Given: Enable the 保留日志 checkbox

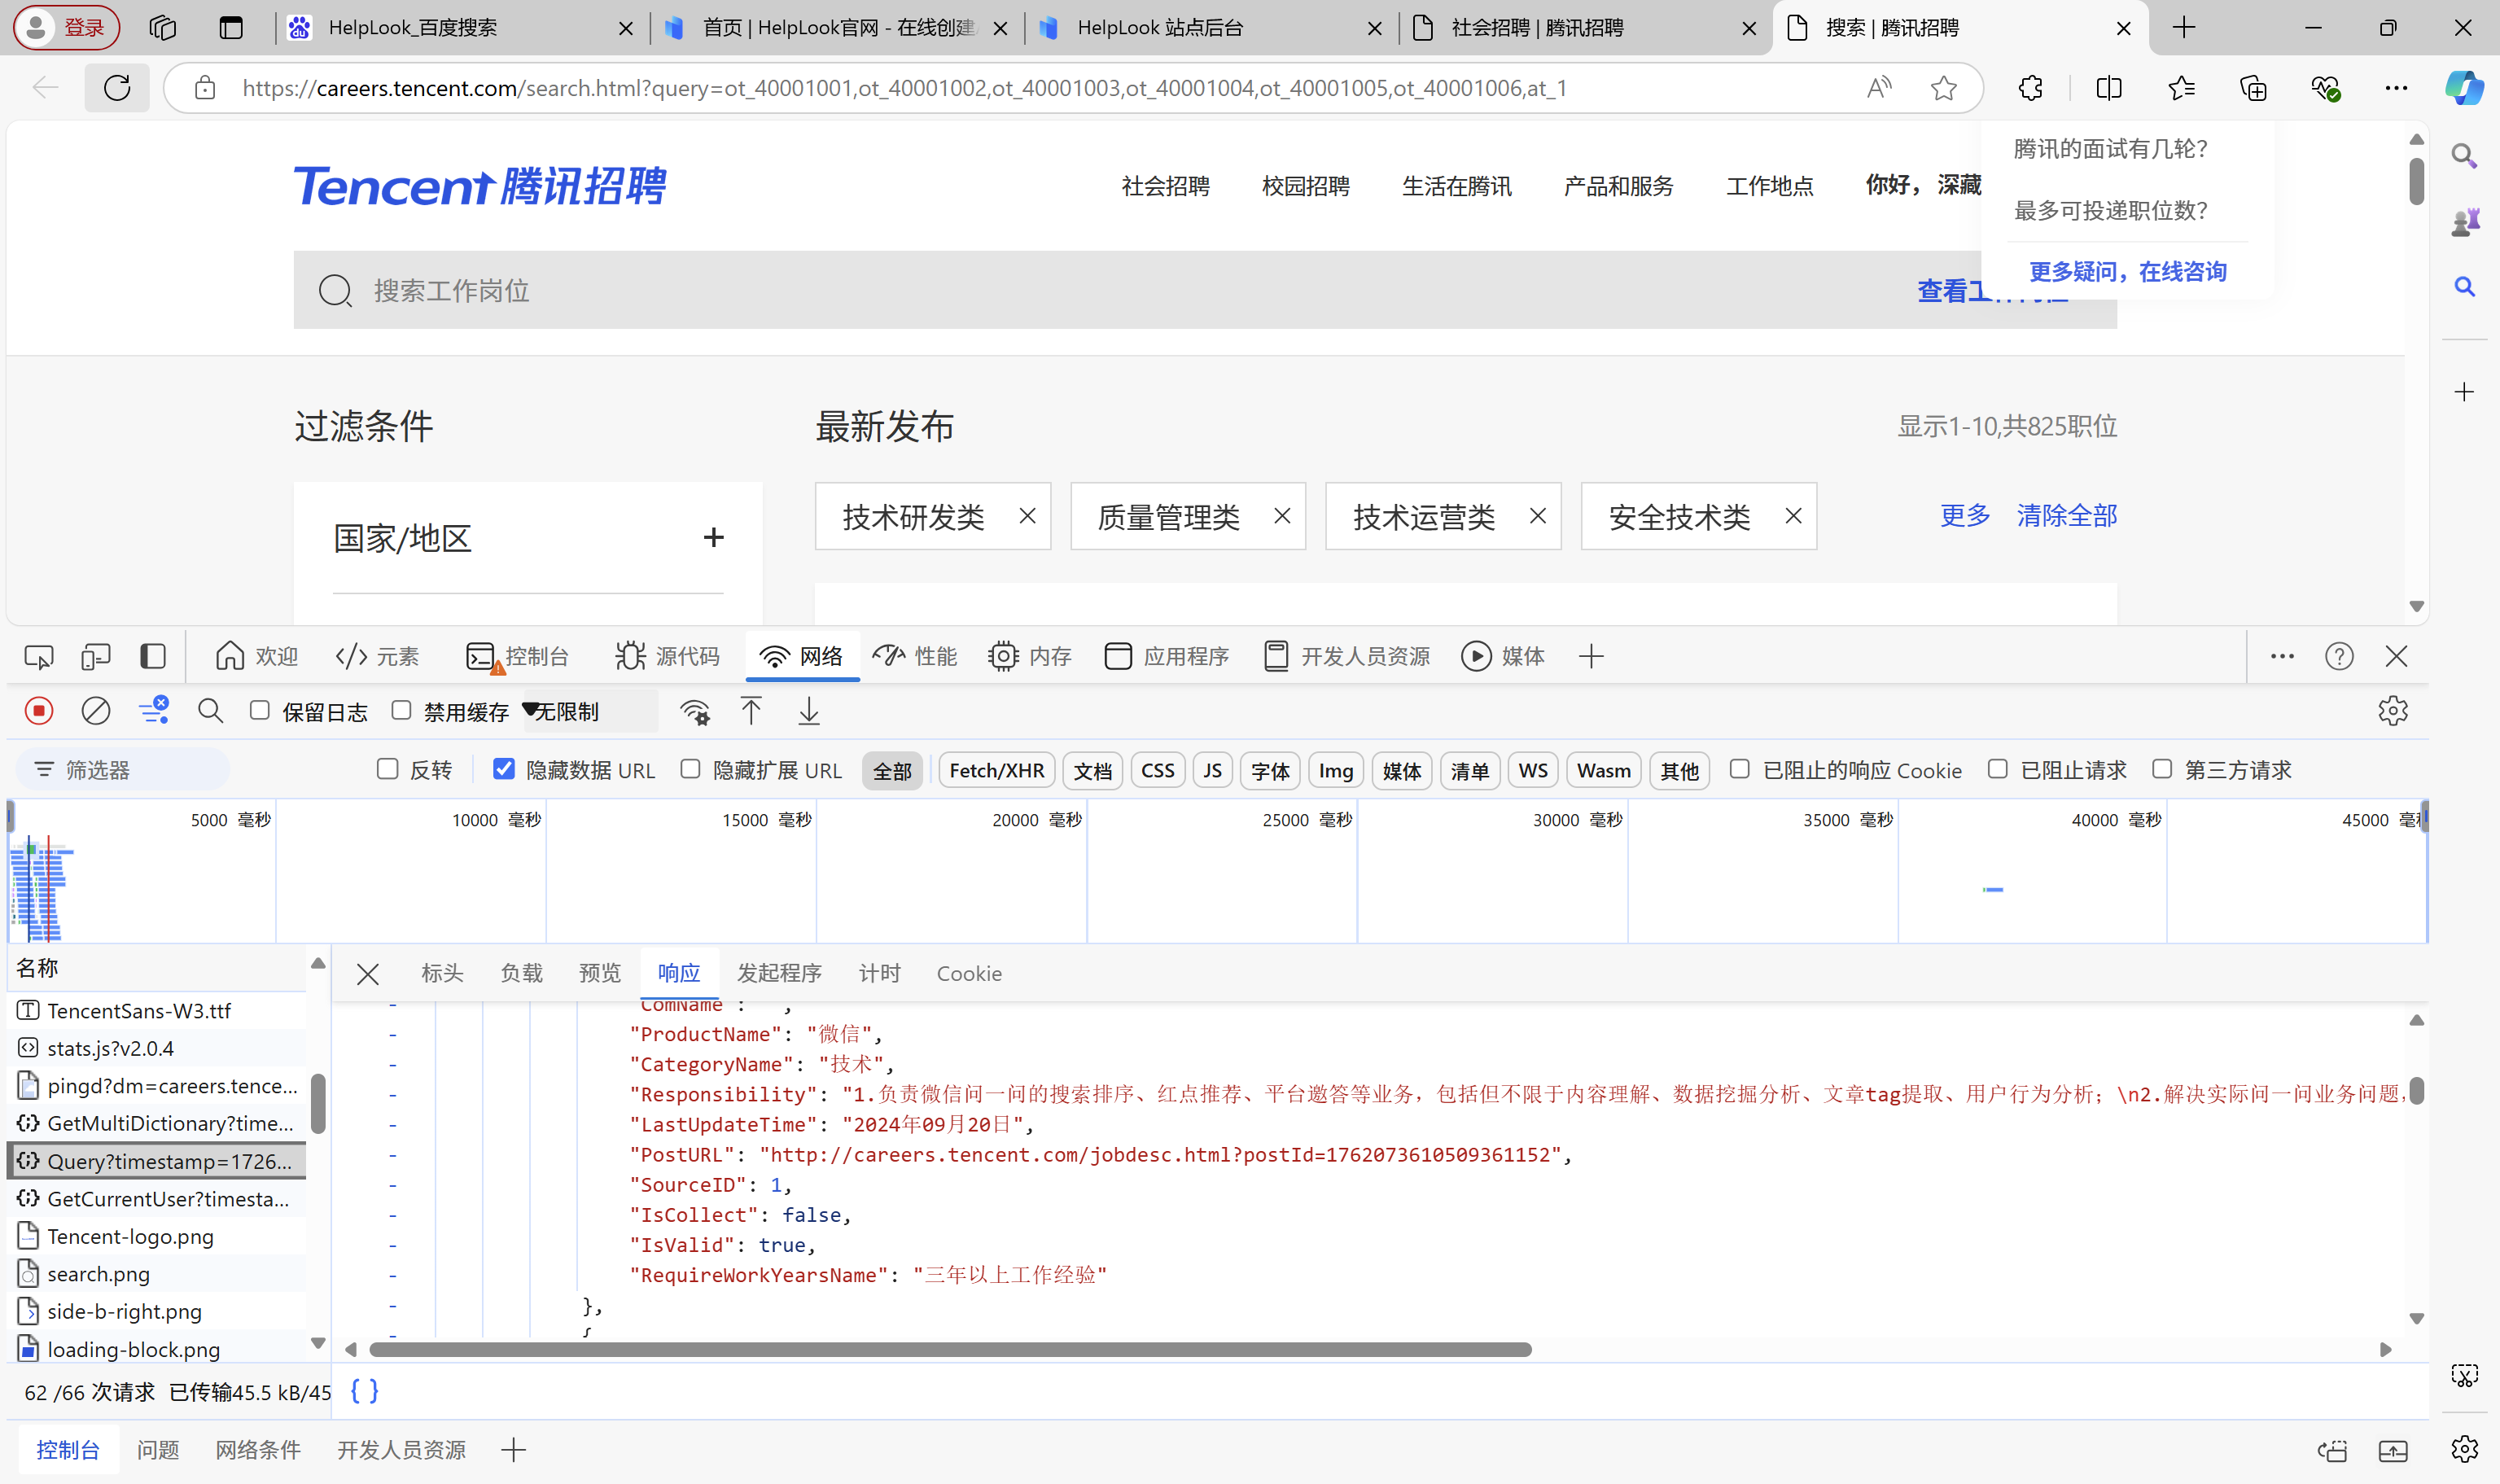Looking at the screenshot, I should click(x=260, y=710).
